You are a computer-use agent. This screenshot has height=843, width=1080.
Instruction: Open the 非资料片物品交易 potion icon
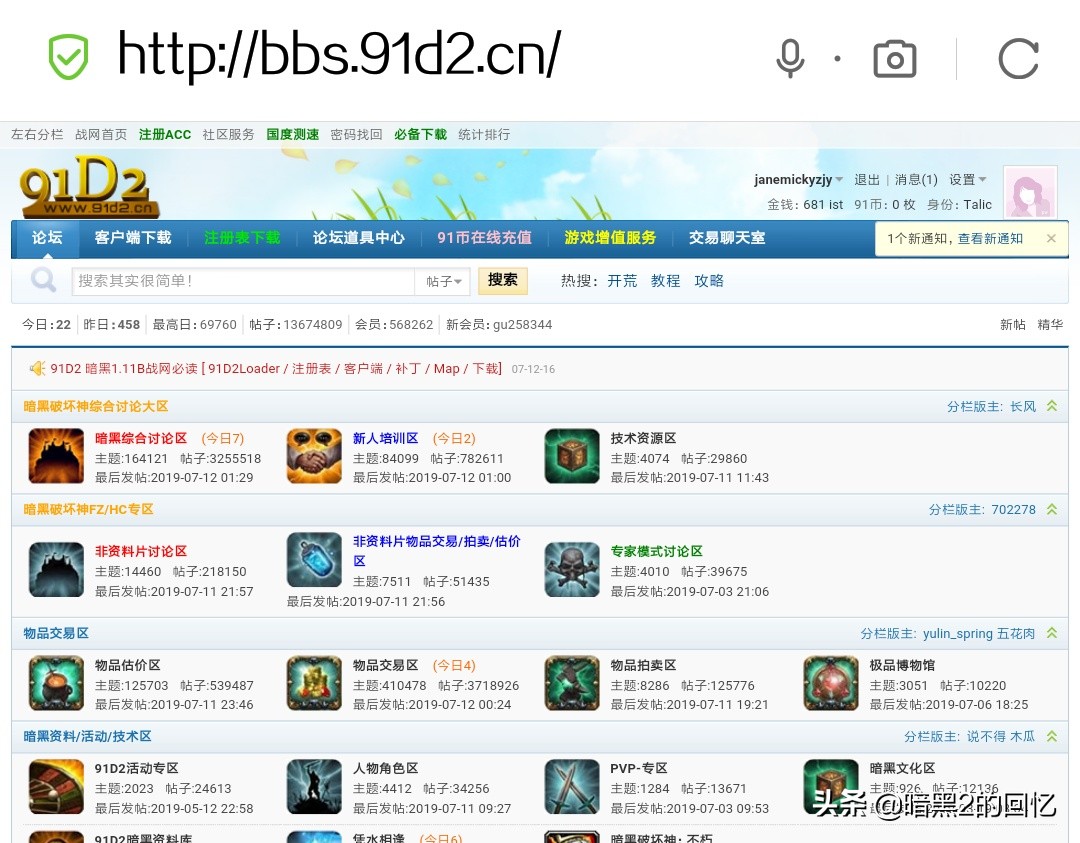coord(314,559)
